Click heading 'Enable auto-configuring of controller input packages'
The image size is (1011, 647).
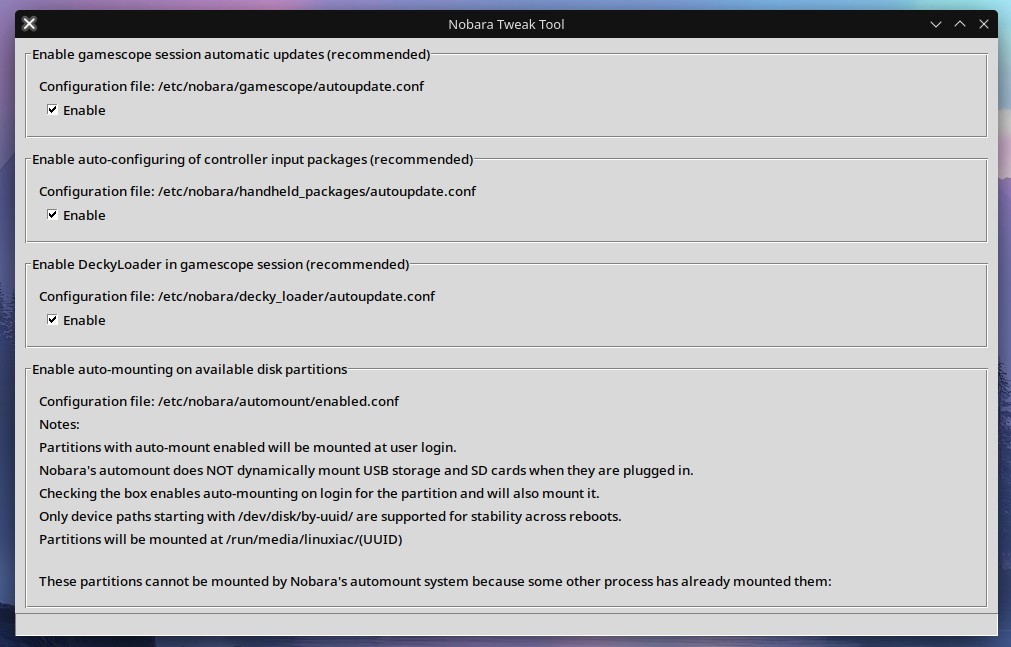[x=253, y=159]
